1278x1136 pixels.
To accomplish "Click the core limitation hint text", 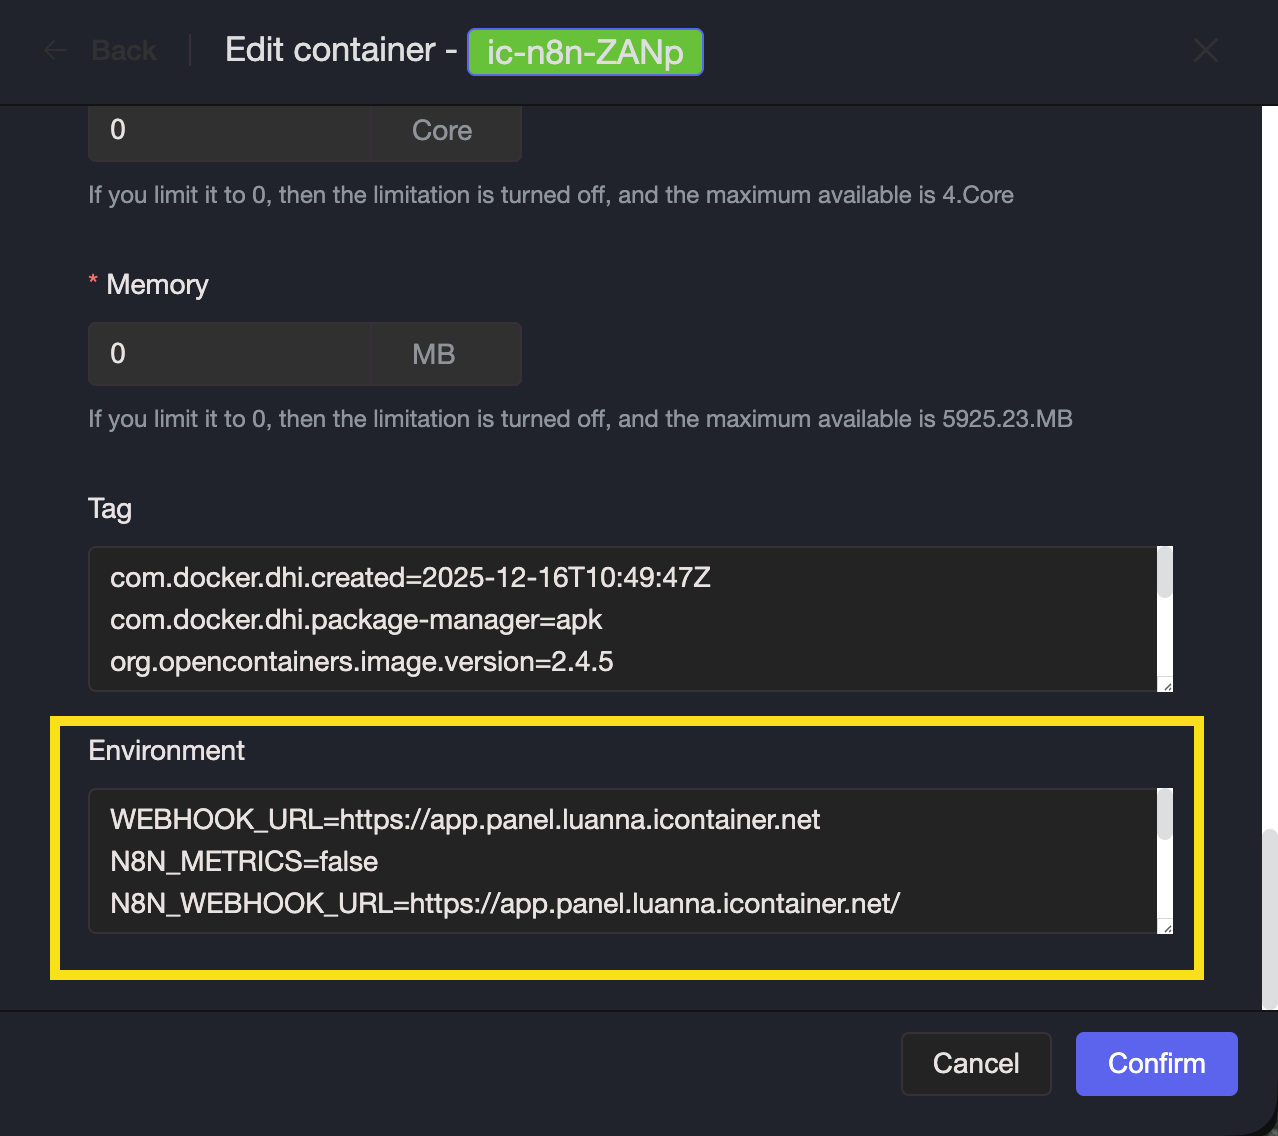I will [551, 195].
